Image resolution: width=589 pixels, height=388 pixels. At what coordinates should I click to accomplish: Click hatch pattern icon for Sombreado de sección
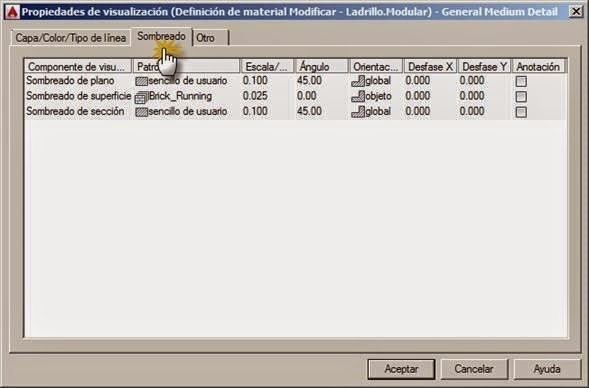141,112
